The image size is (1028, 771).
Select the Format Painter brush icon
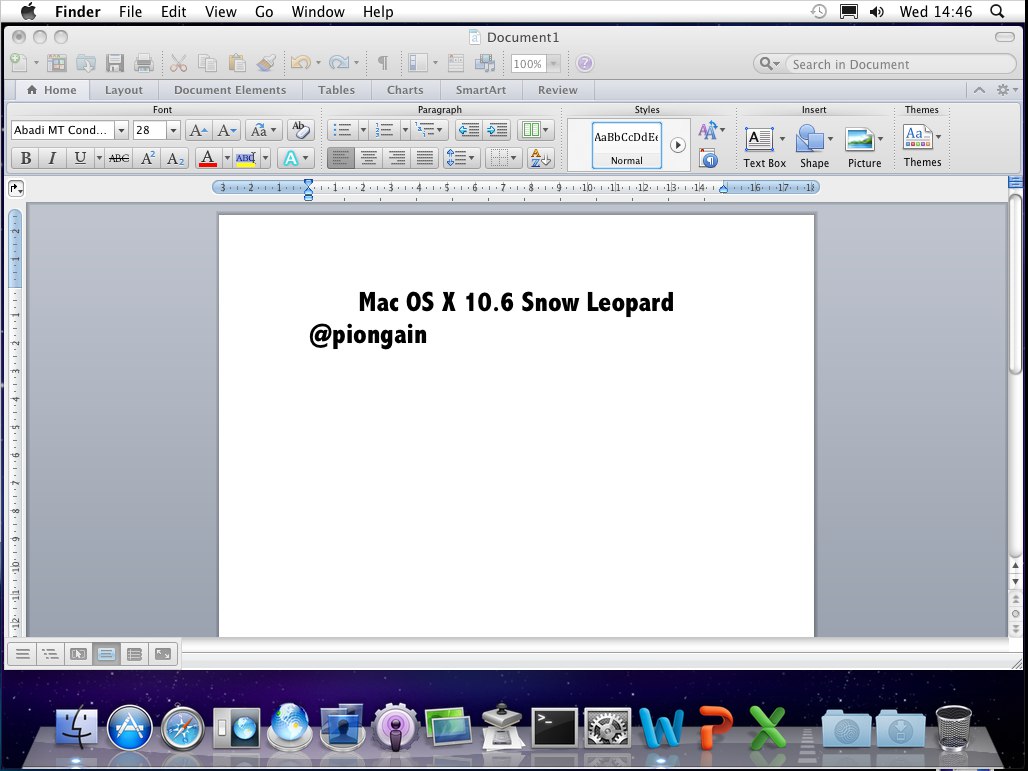[x=266, y=63]
